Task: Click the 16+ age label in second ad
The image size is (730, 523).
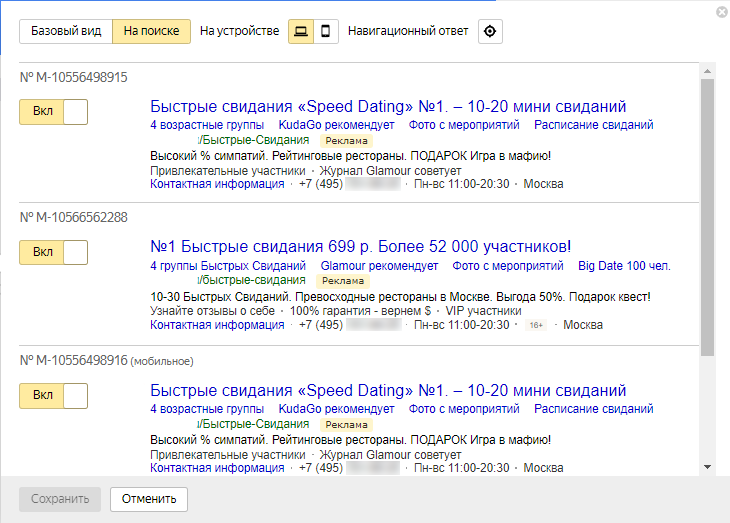Action: [x=536, y=325]
